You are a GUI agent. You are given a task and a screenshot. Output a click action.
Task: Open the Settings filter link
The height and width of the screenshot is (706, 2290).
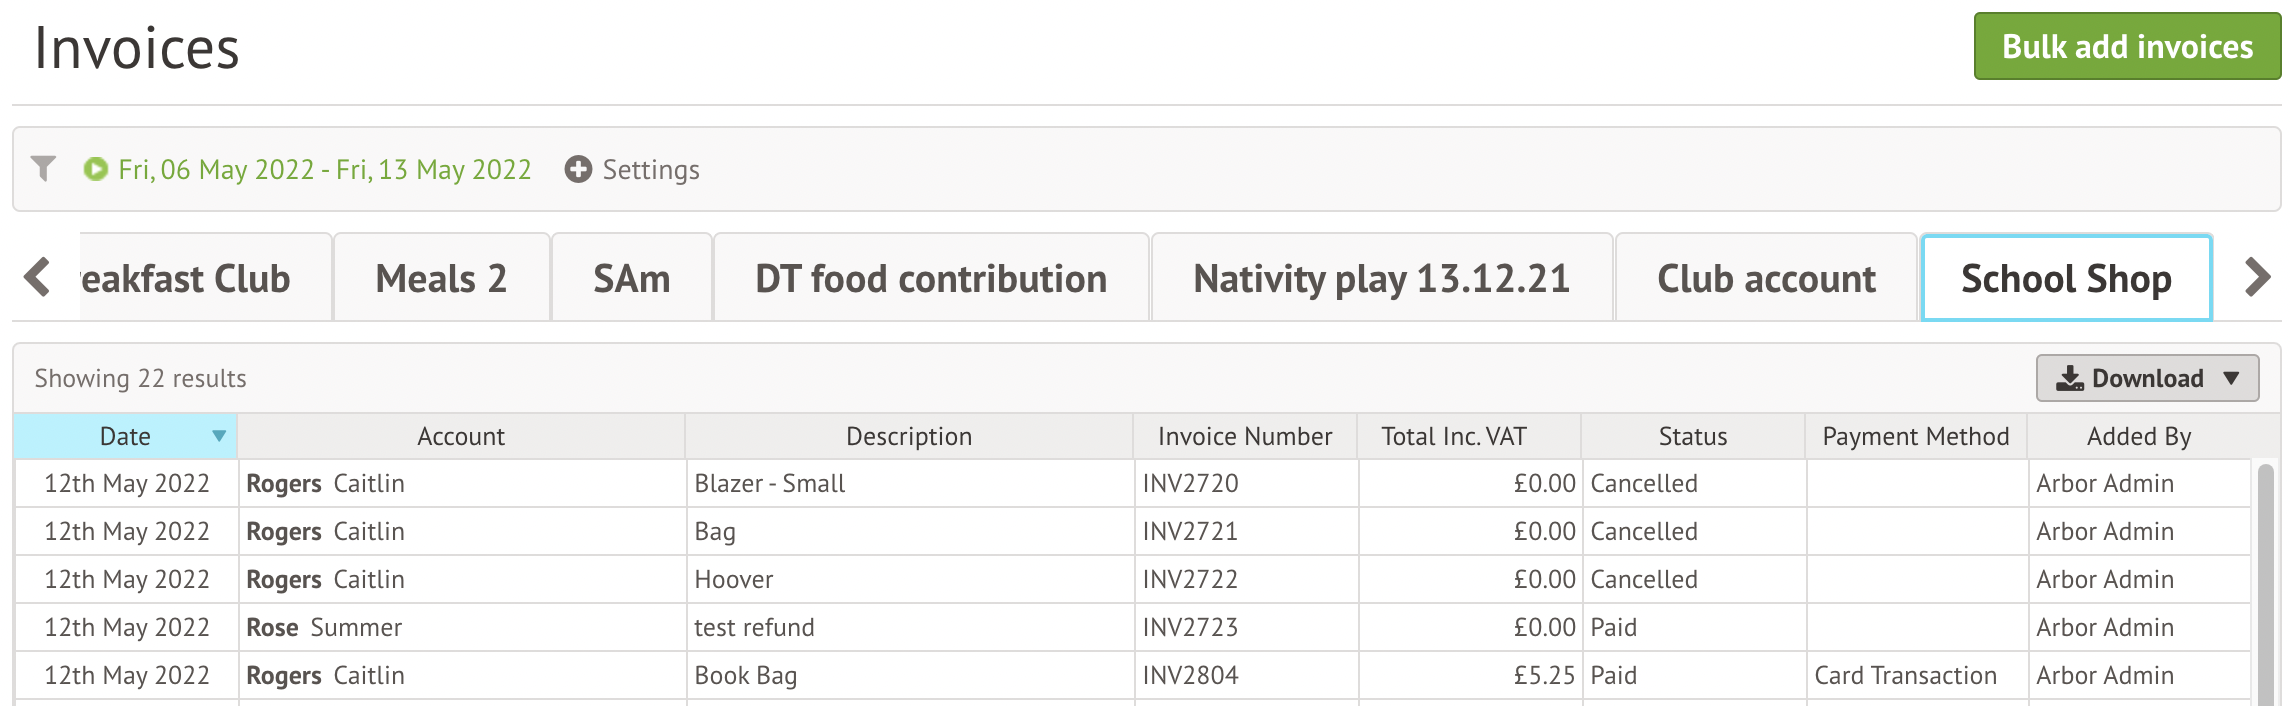(x=651, y=169)
